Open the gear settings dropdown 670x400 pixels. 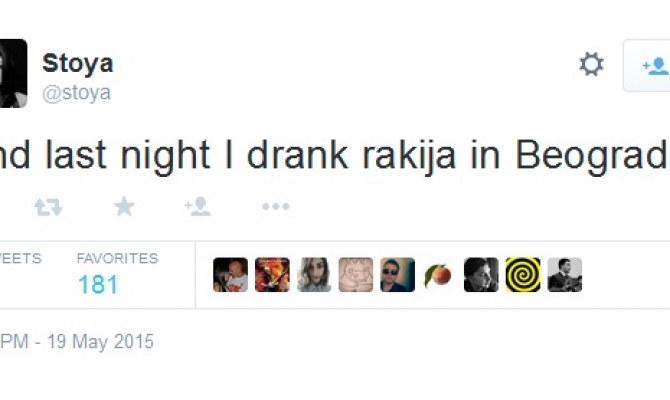point(591,65)
